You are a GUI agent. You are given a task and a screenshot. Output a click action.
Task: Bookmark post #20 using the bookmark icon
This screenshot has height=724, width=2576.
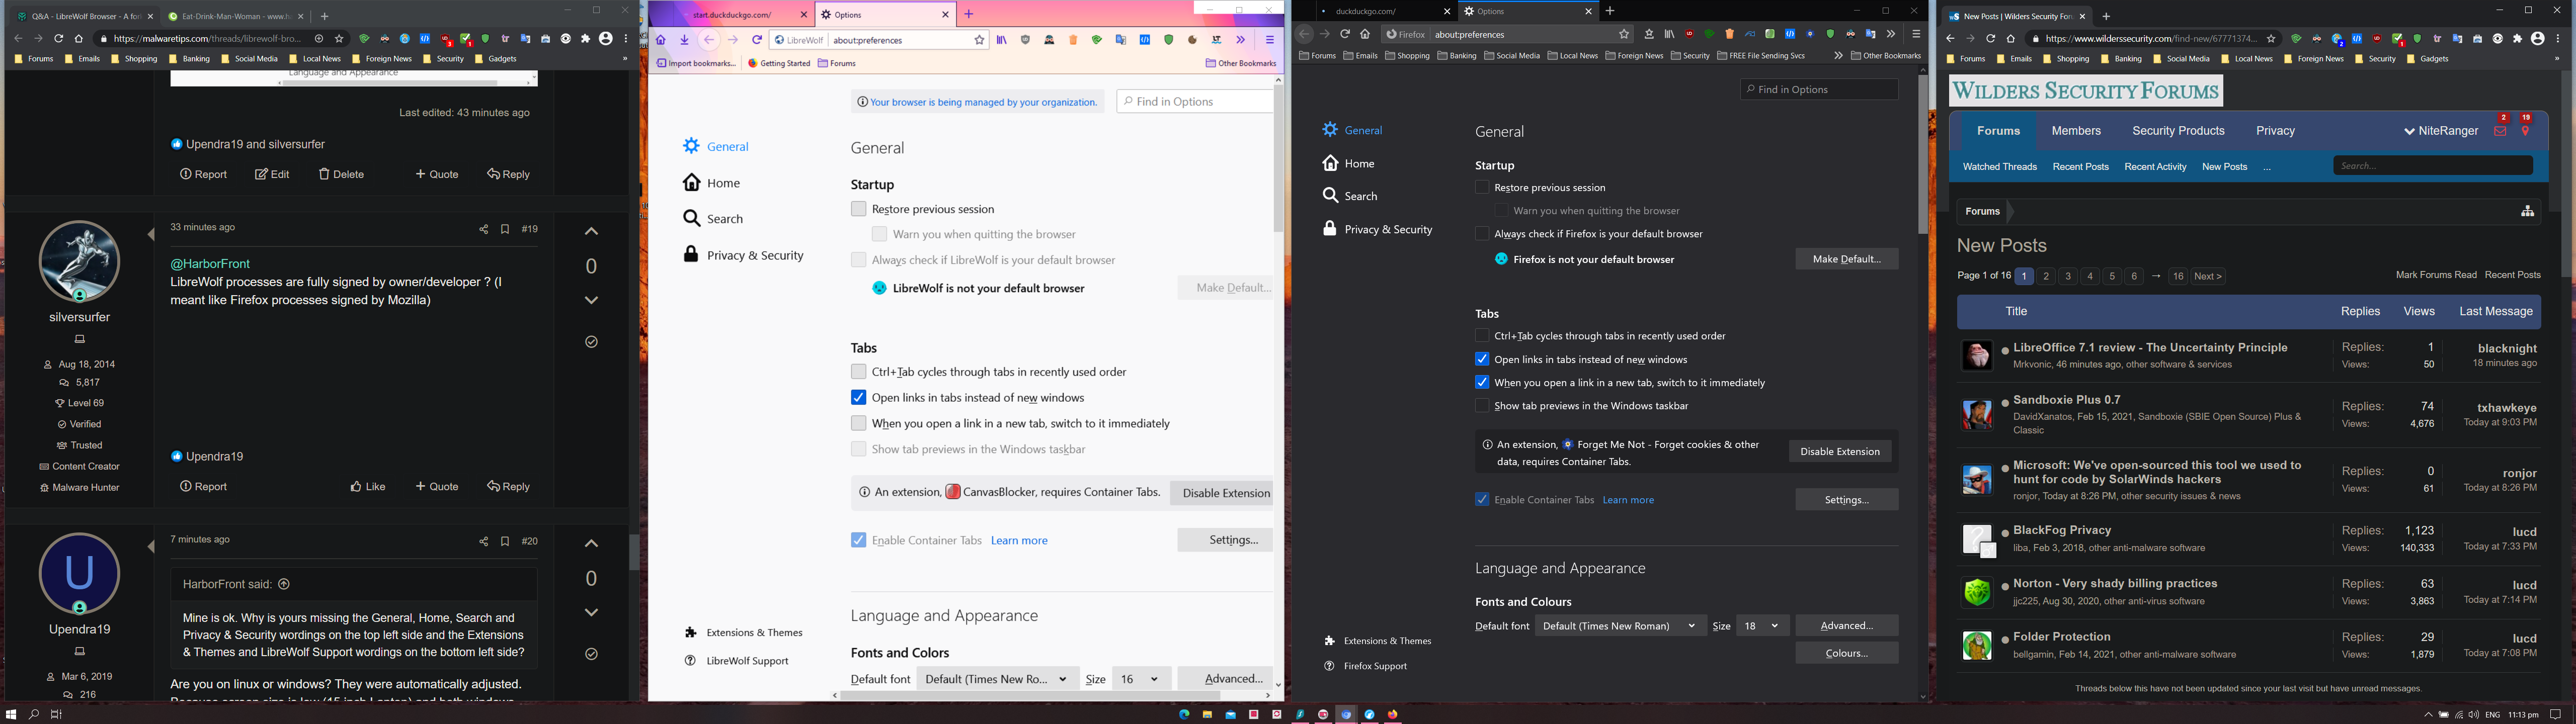pos(505,542)
